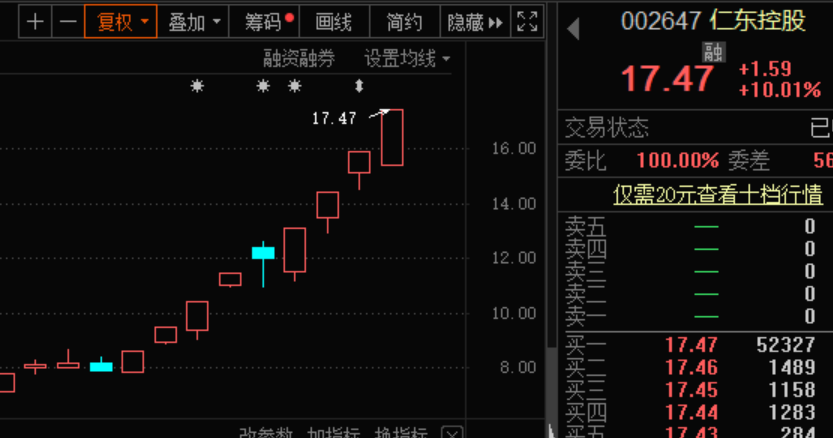
Task: Open 设置均线 dropdown
Action: point(407,58)
